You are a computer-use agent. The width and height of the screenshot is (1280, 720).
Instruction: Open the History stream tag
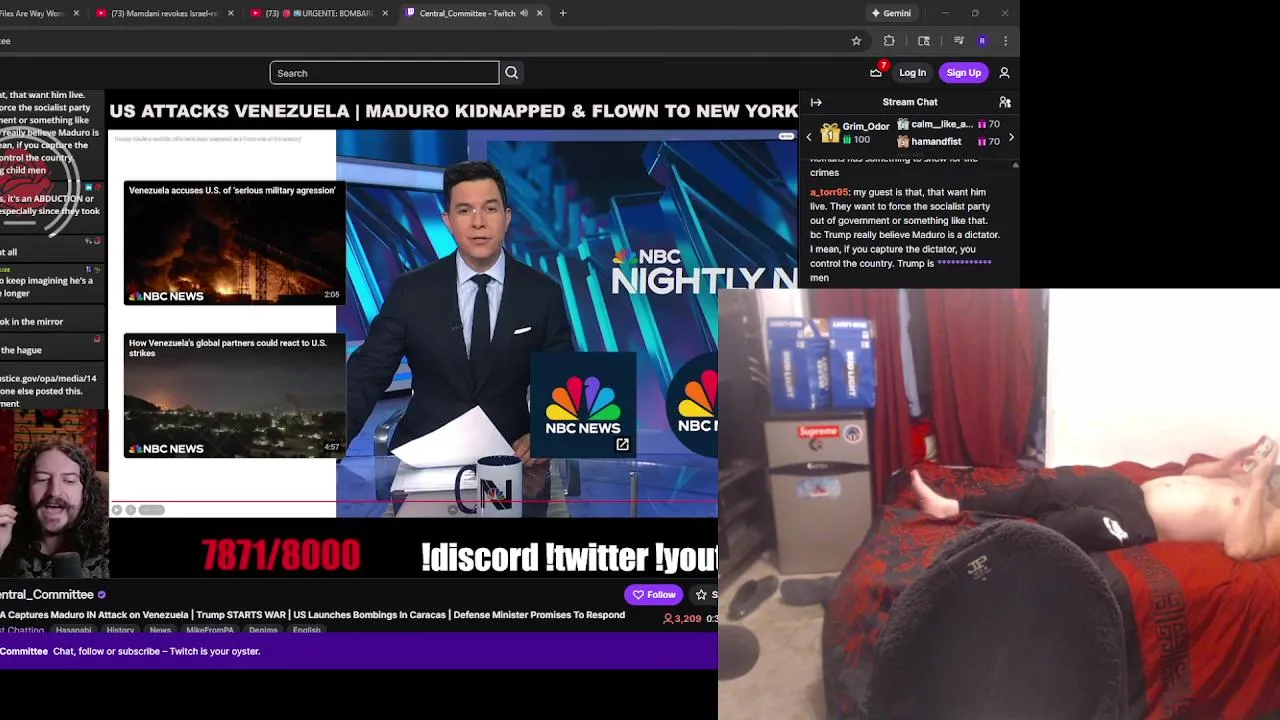tap(120, 630)
